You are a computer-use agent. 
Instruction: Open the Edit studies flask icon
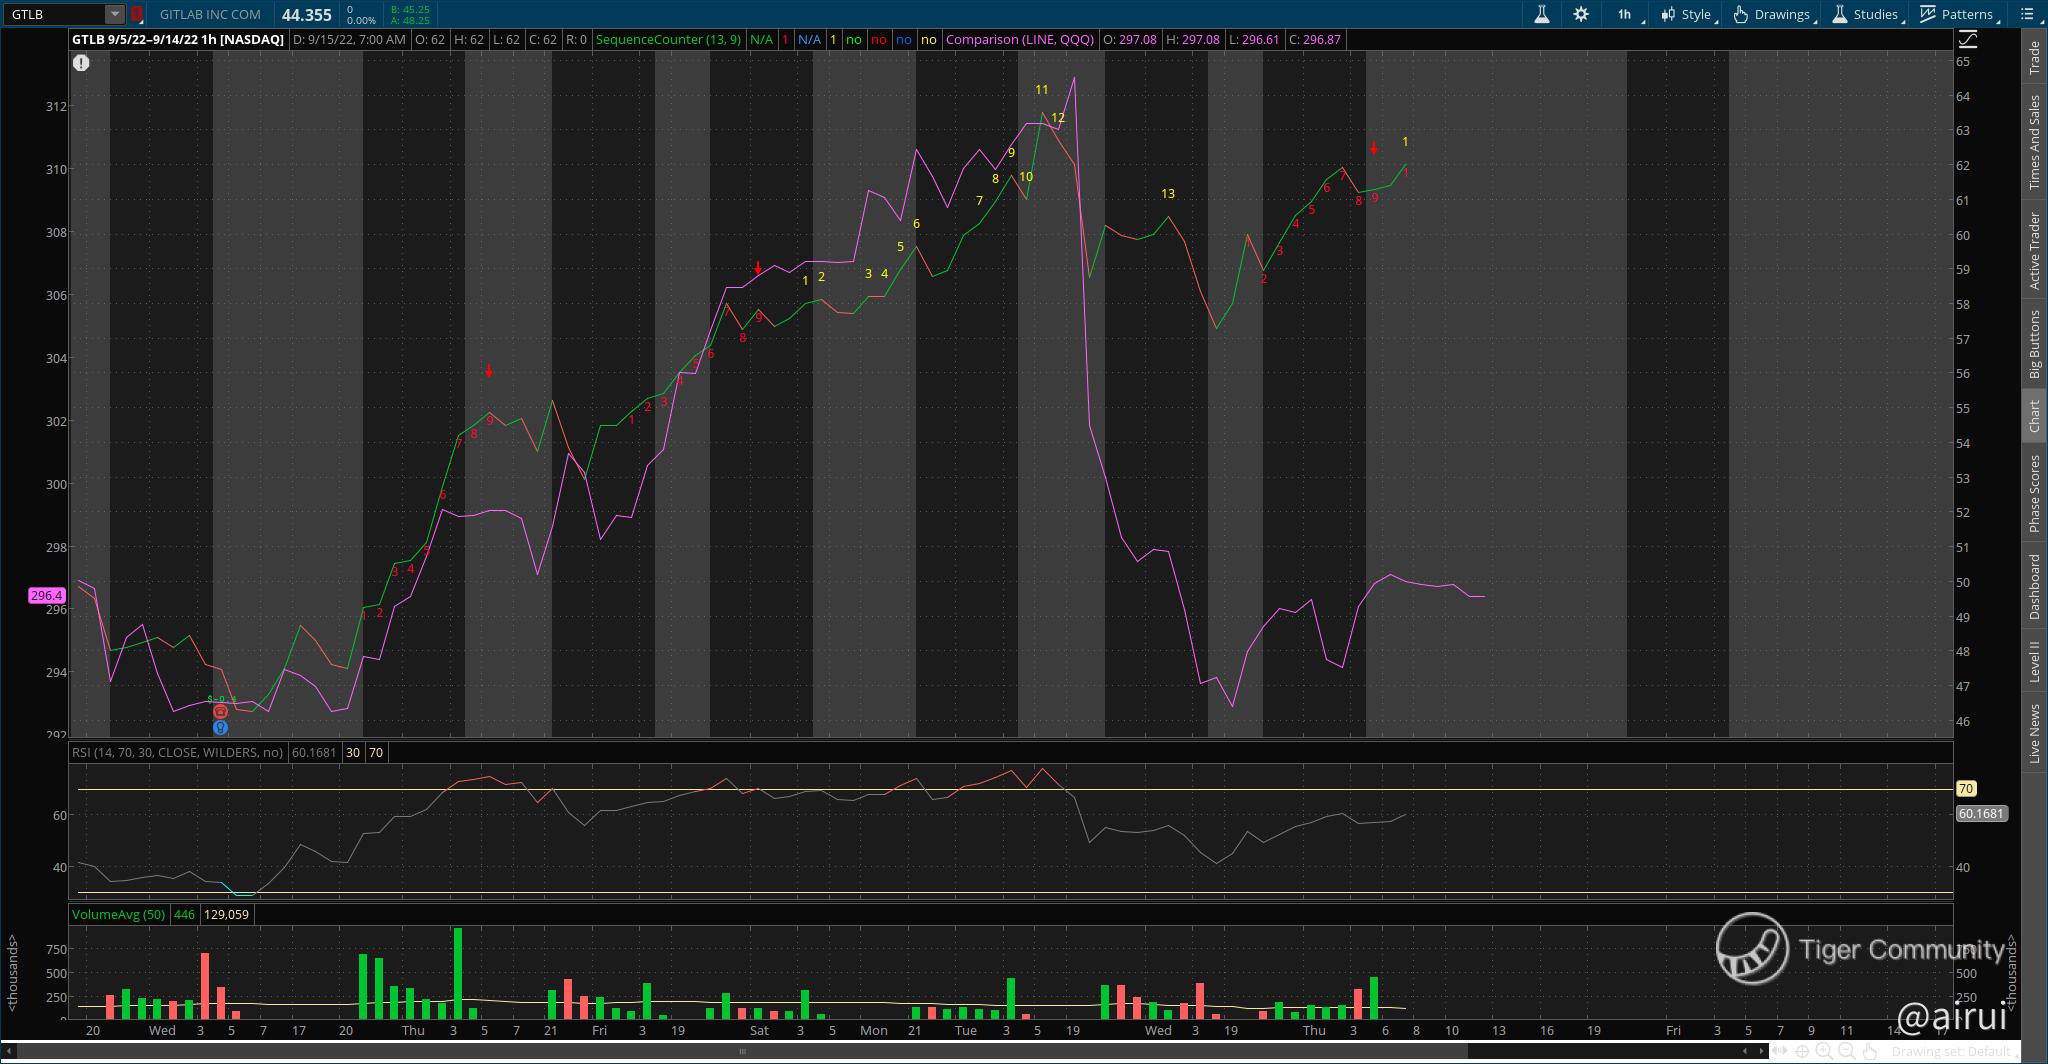[x=1541, y=14]
